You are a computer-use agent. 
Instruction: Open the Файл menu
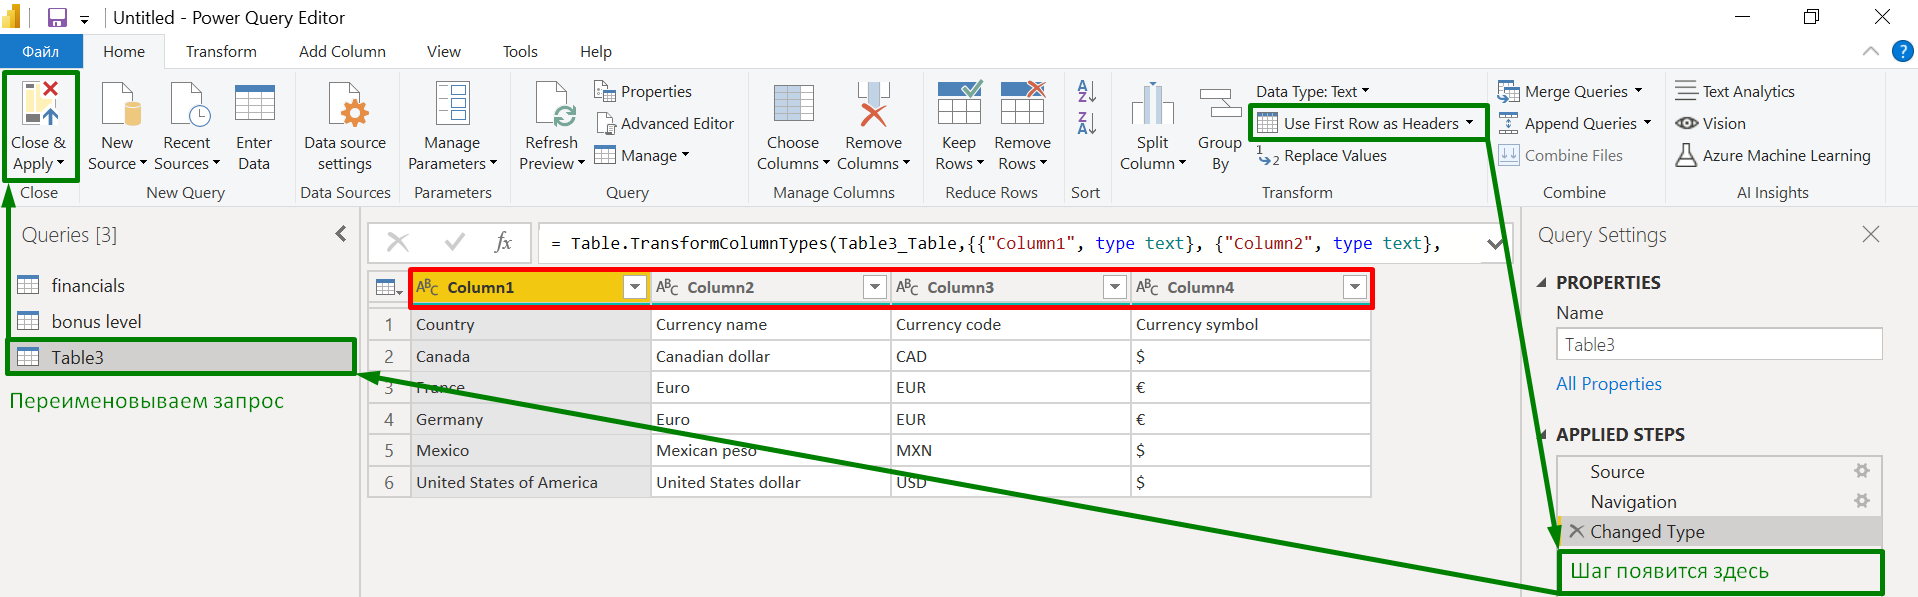41,51
